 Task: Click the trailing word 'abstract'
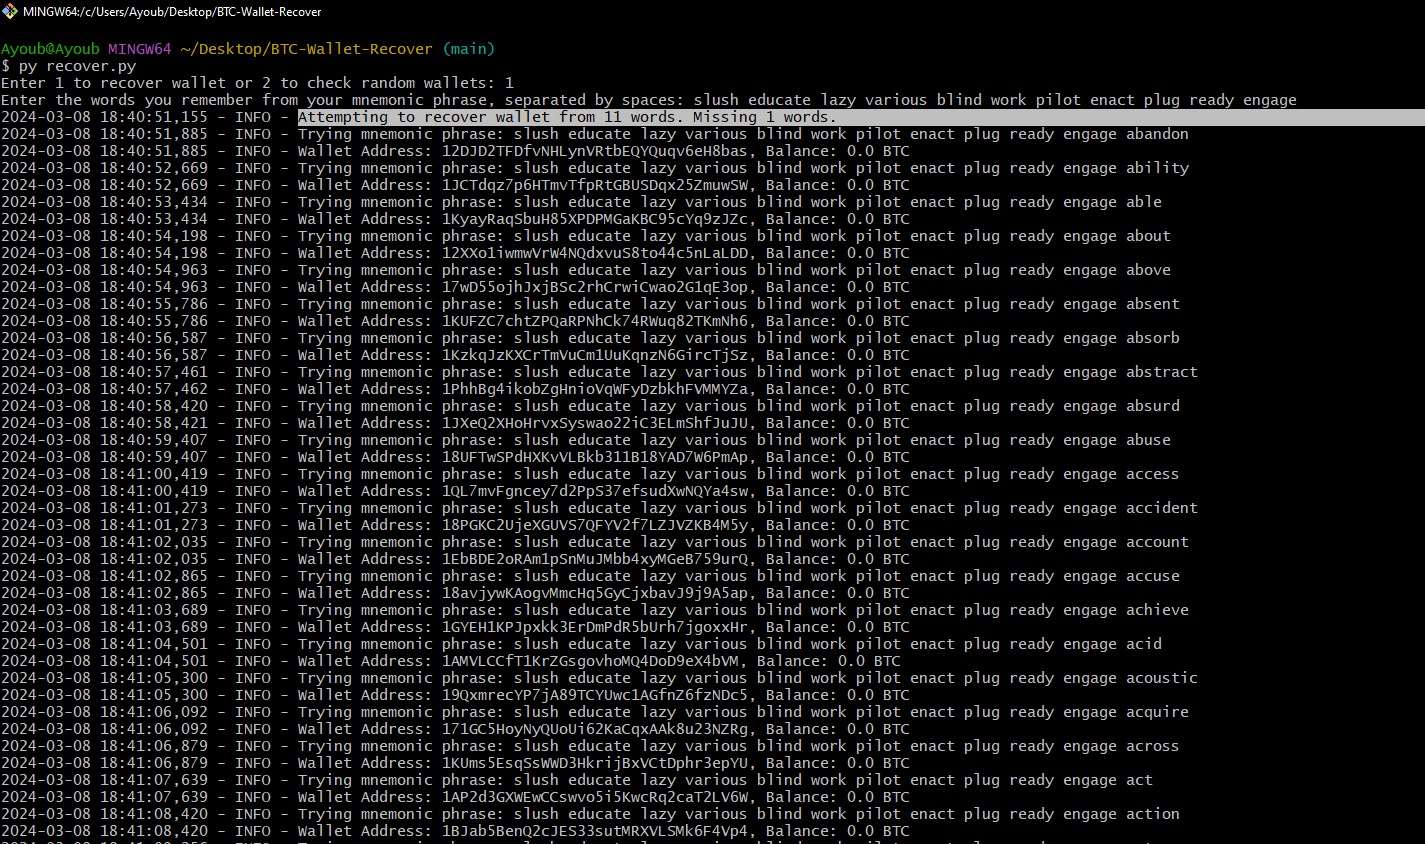1162,372
